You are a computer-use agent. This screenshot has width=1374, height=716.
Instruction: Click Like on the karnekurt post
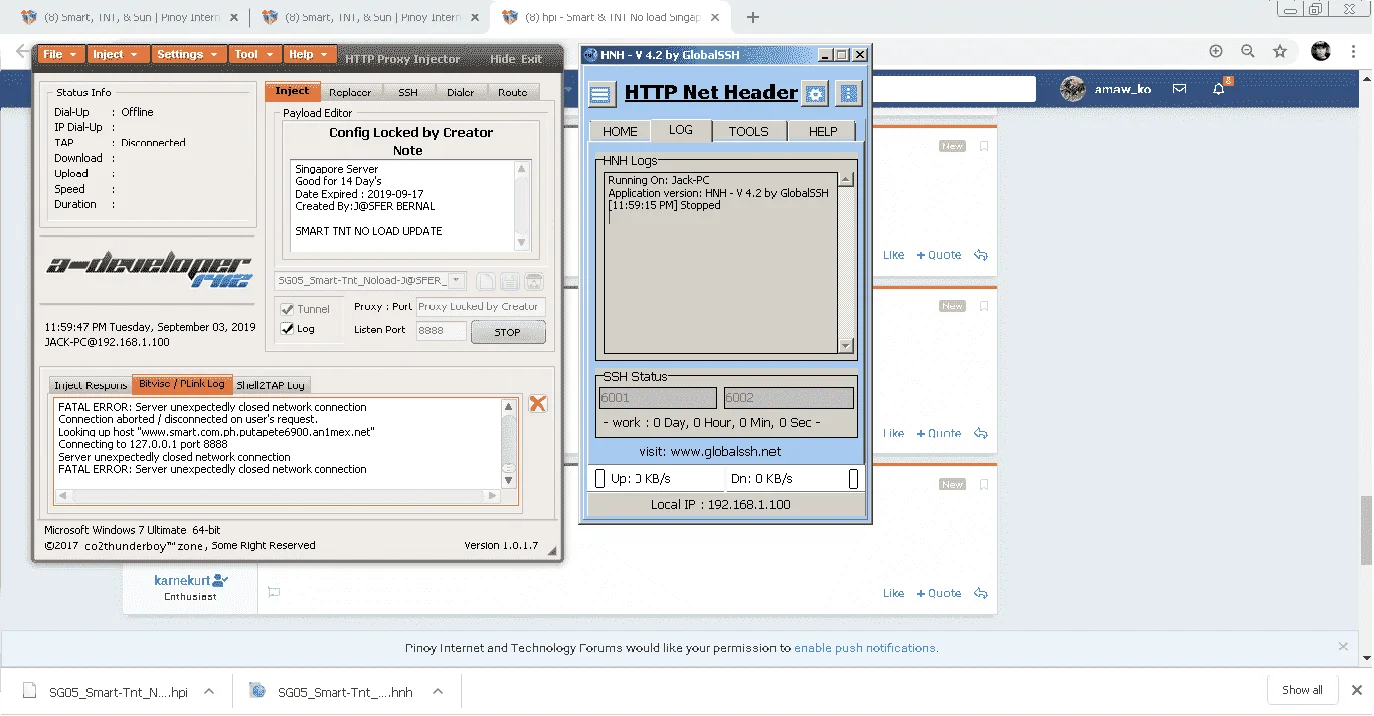click(894, 593)
